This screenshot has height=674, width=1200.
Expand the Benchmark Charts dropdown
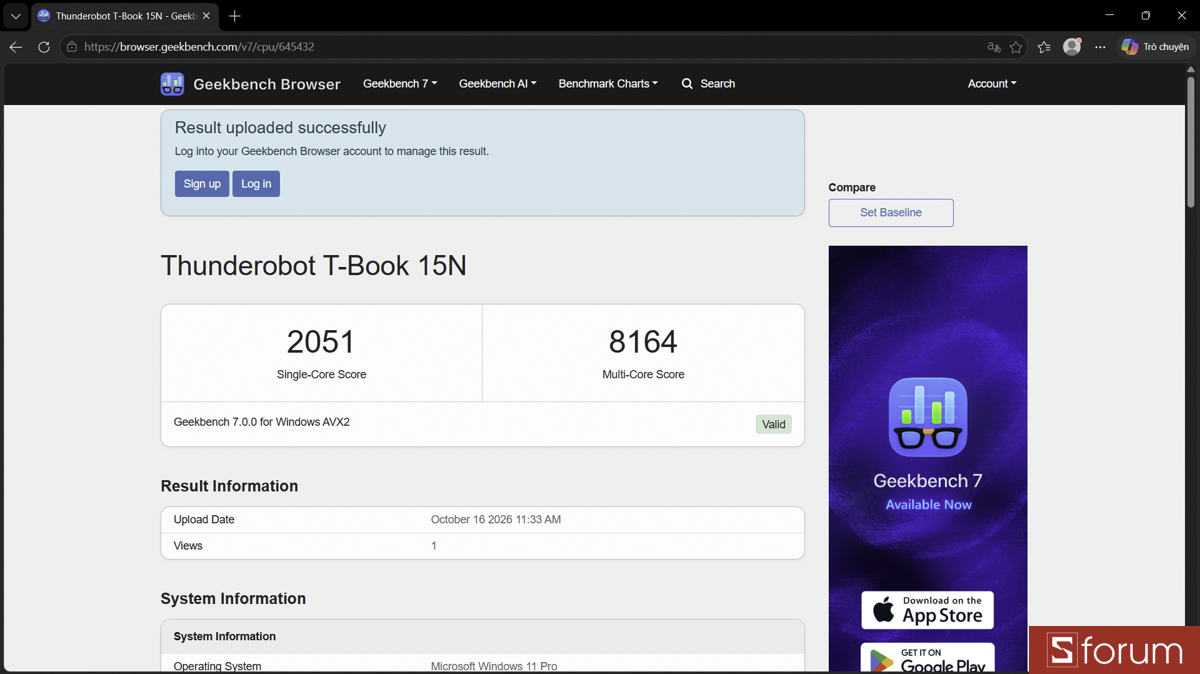608,84
